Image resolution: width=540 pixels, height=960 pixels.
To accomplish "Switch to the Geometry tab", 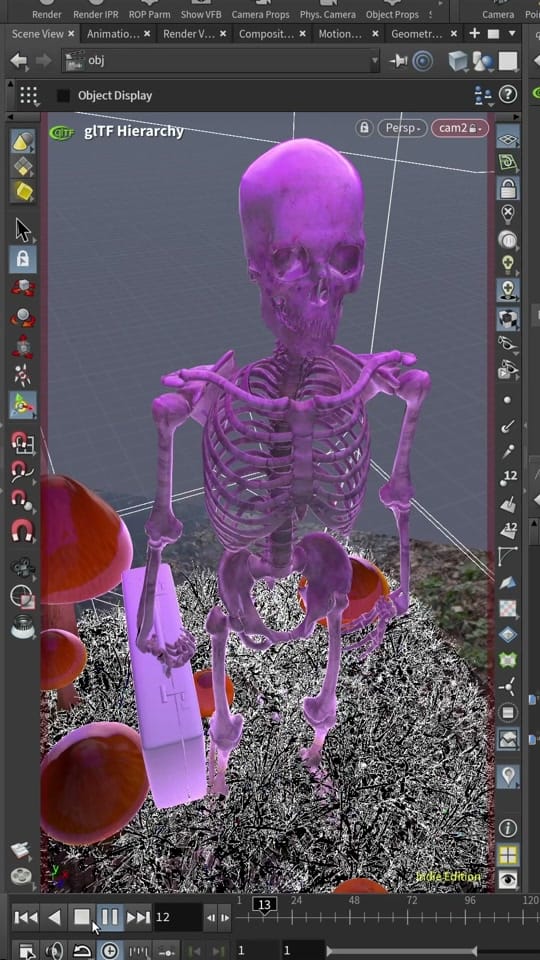I will (x=416, y=34).
